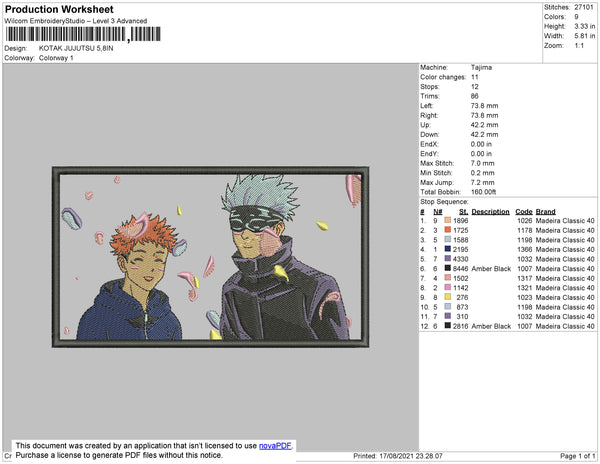
Task: Click the 'Code' column header
Action: [x=524, y=212]
